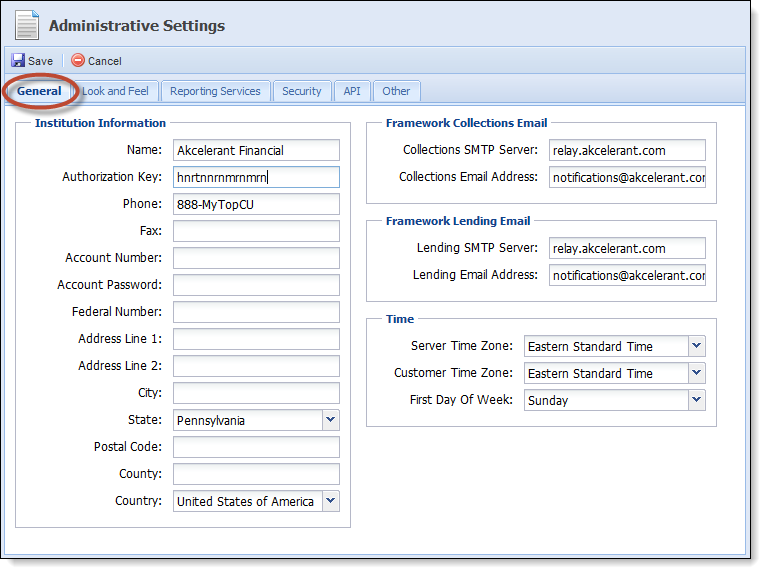Open the Customer Time Zone dropdown arrow
The width and height of the screenshot is (766, 574).
697,373
